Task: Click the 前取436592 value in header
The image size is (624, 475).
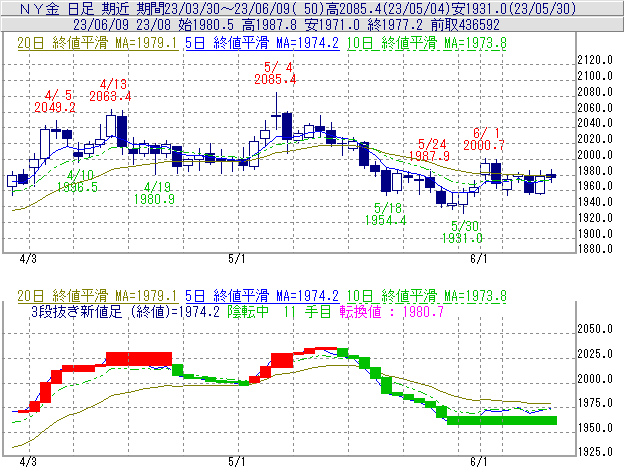Action: coord(465,25)
